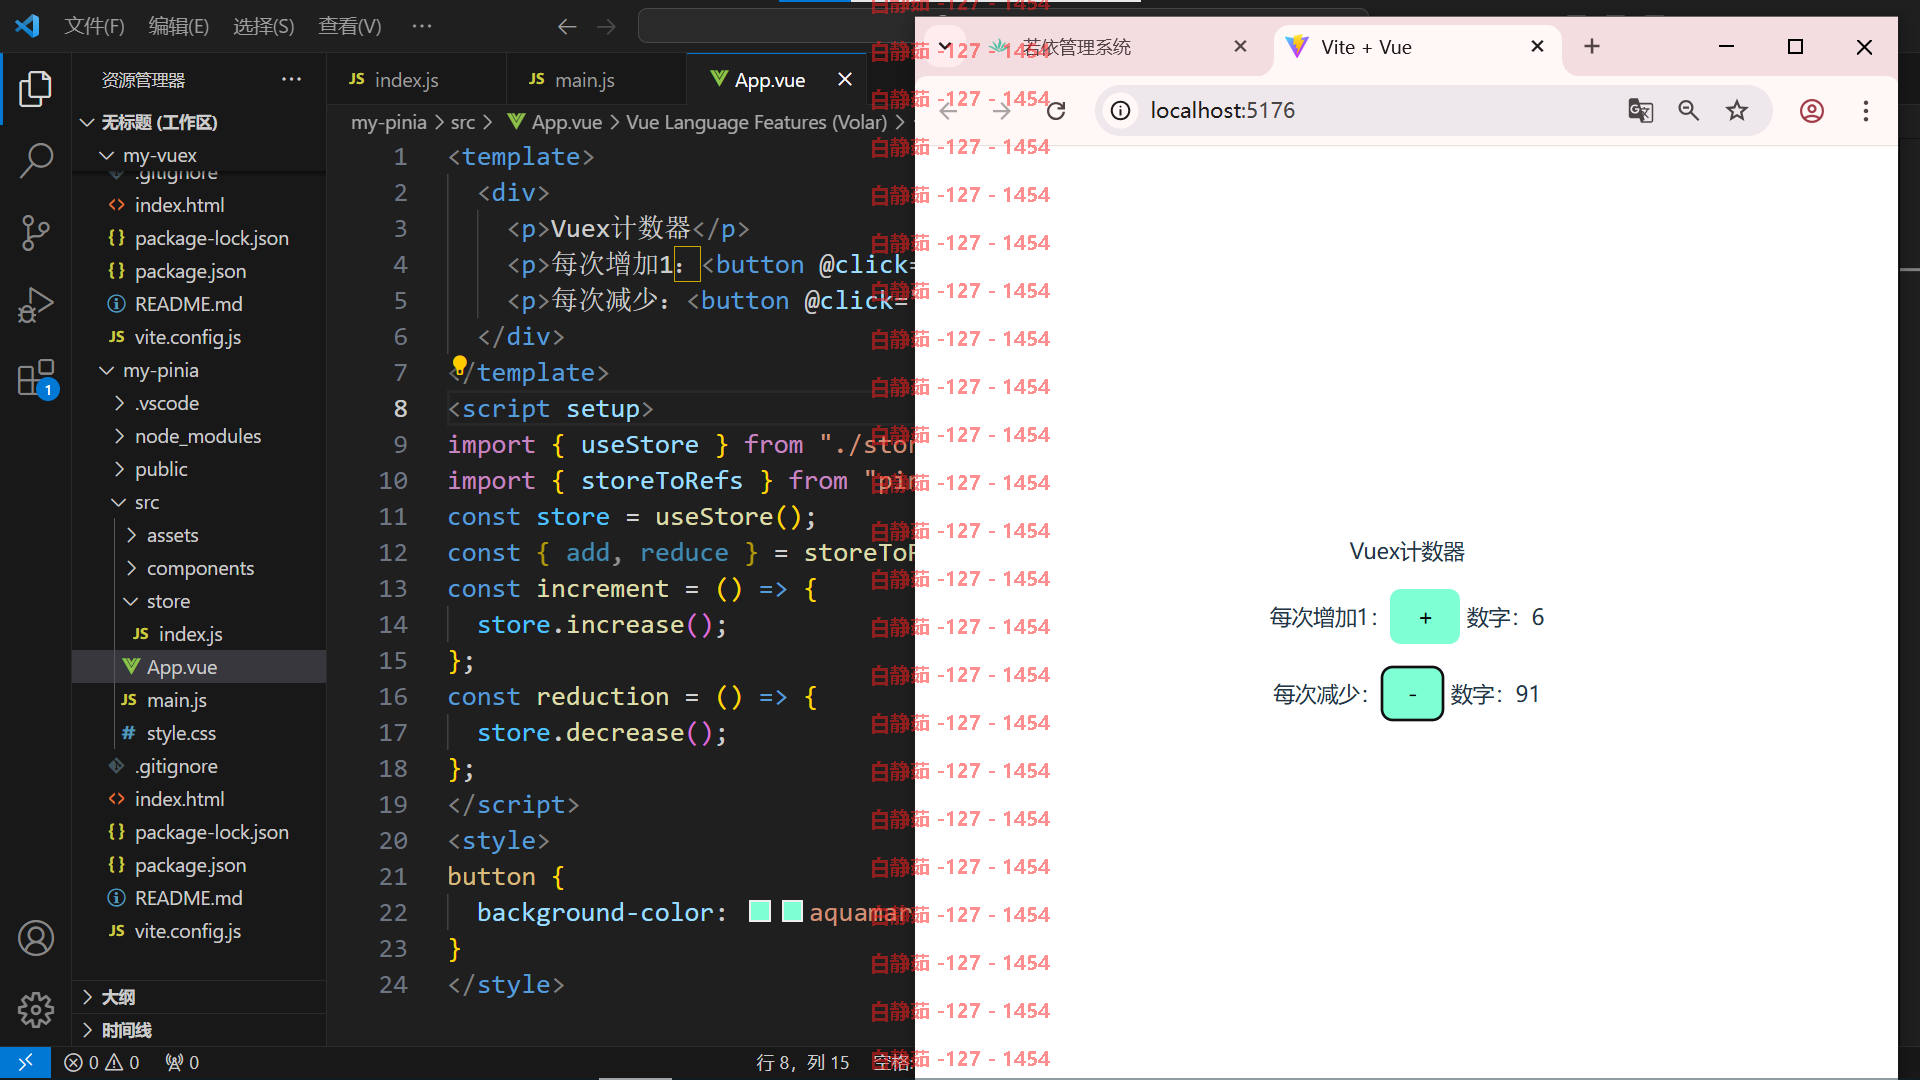Image resolution: width=1920 pixels, height=1080 pixels.
Task: Expand the assets folder
Action: click(x=198, y=535)
